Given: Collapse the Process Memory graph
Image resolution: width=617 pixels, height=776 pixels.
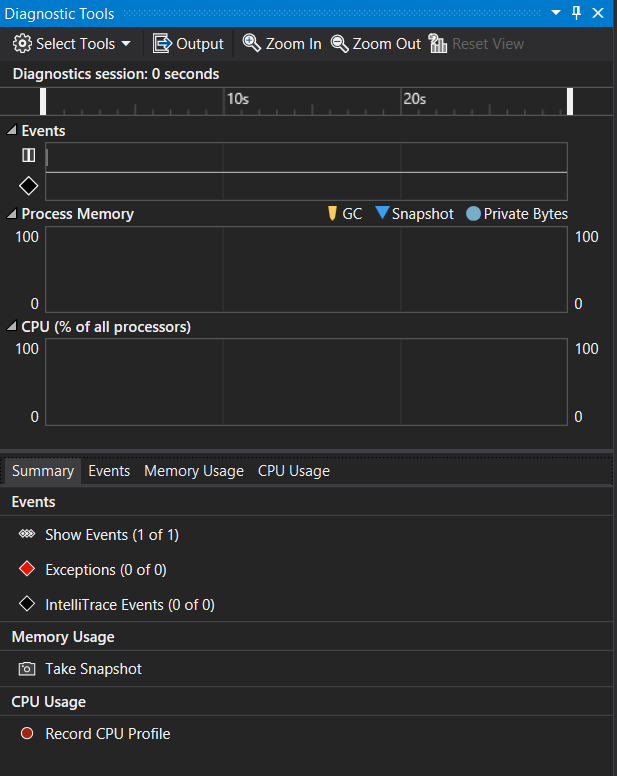Looking at the screenshot, I should 11,214.
